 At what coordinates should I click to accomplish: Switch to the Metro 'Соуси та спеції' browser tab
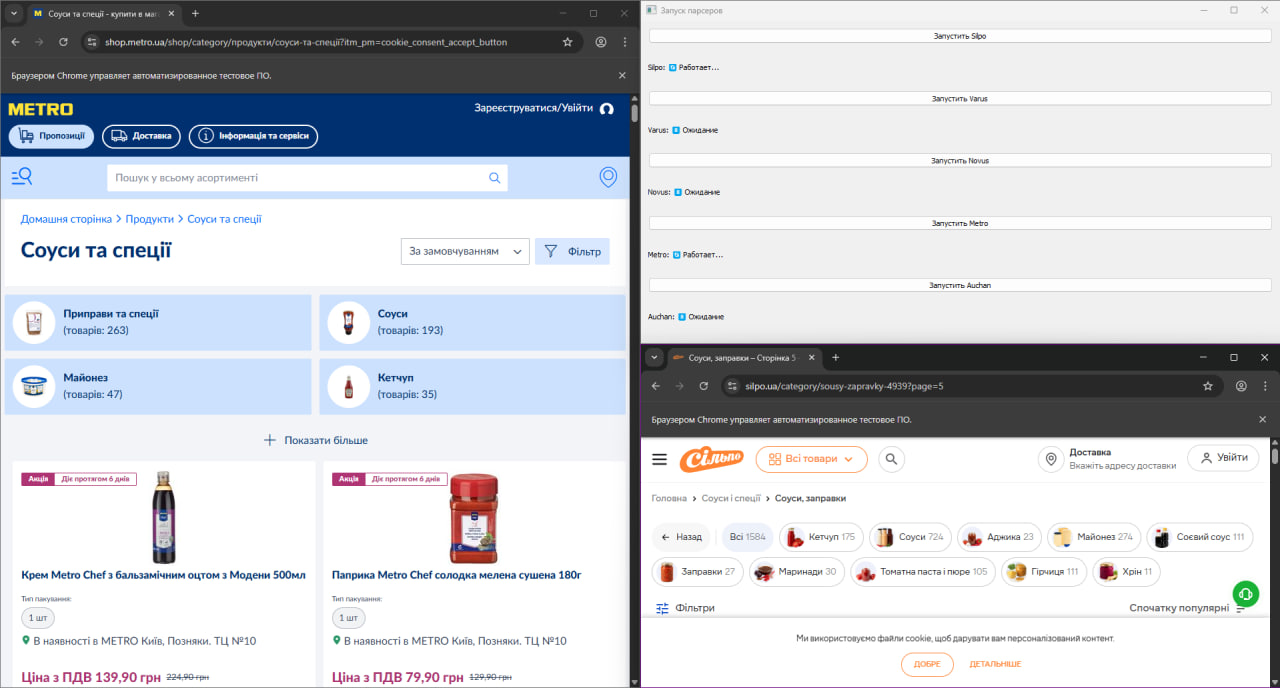(x=103, y=14)
